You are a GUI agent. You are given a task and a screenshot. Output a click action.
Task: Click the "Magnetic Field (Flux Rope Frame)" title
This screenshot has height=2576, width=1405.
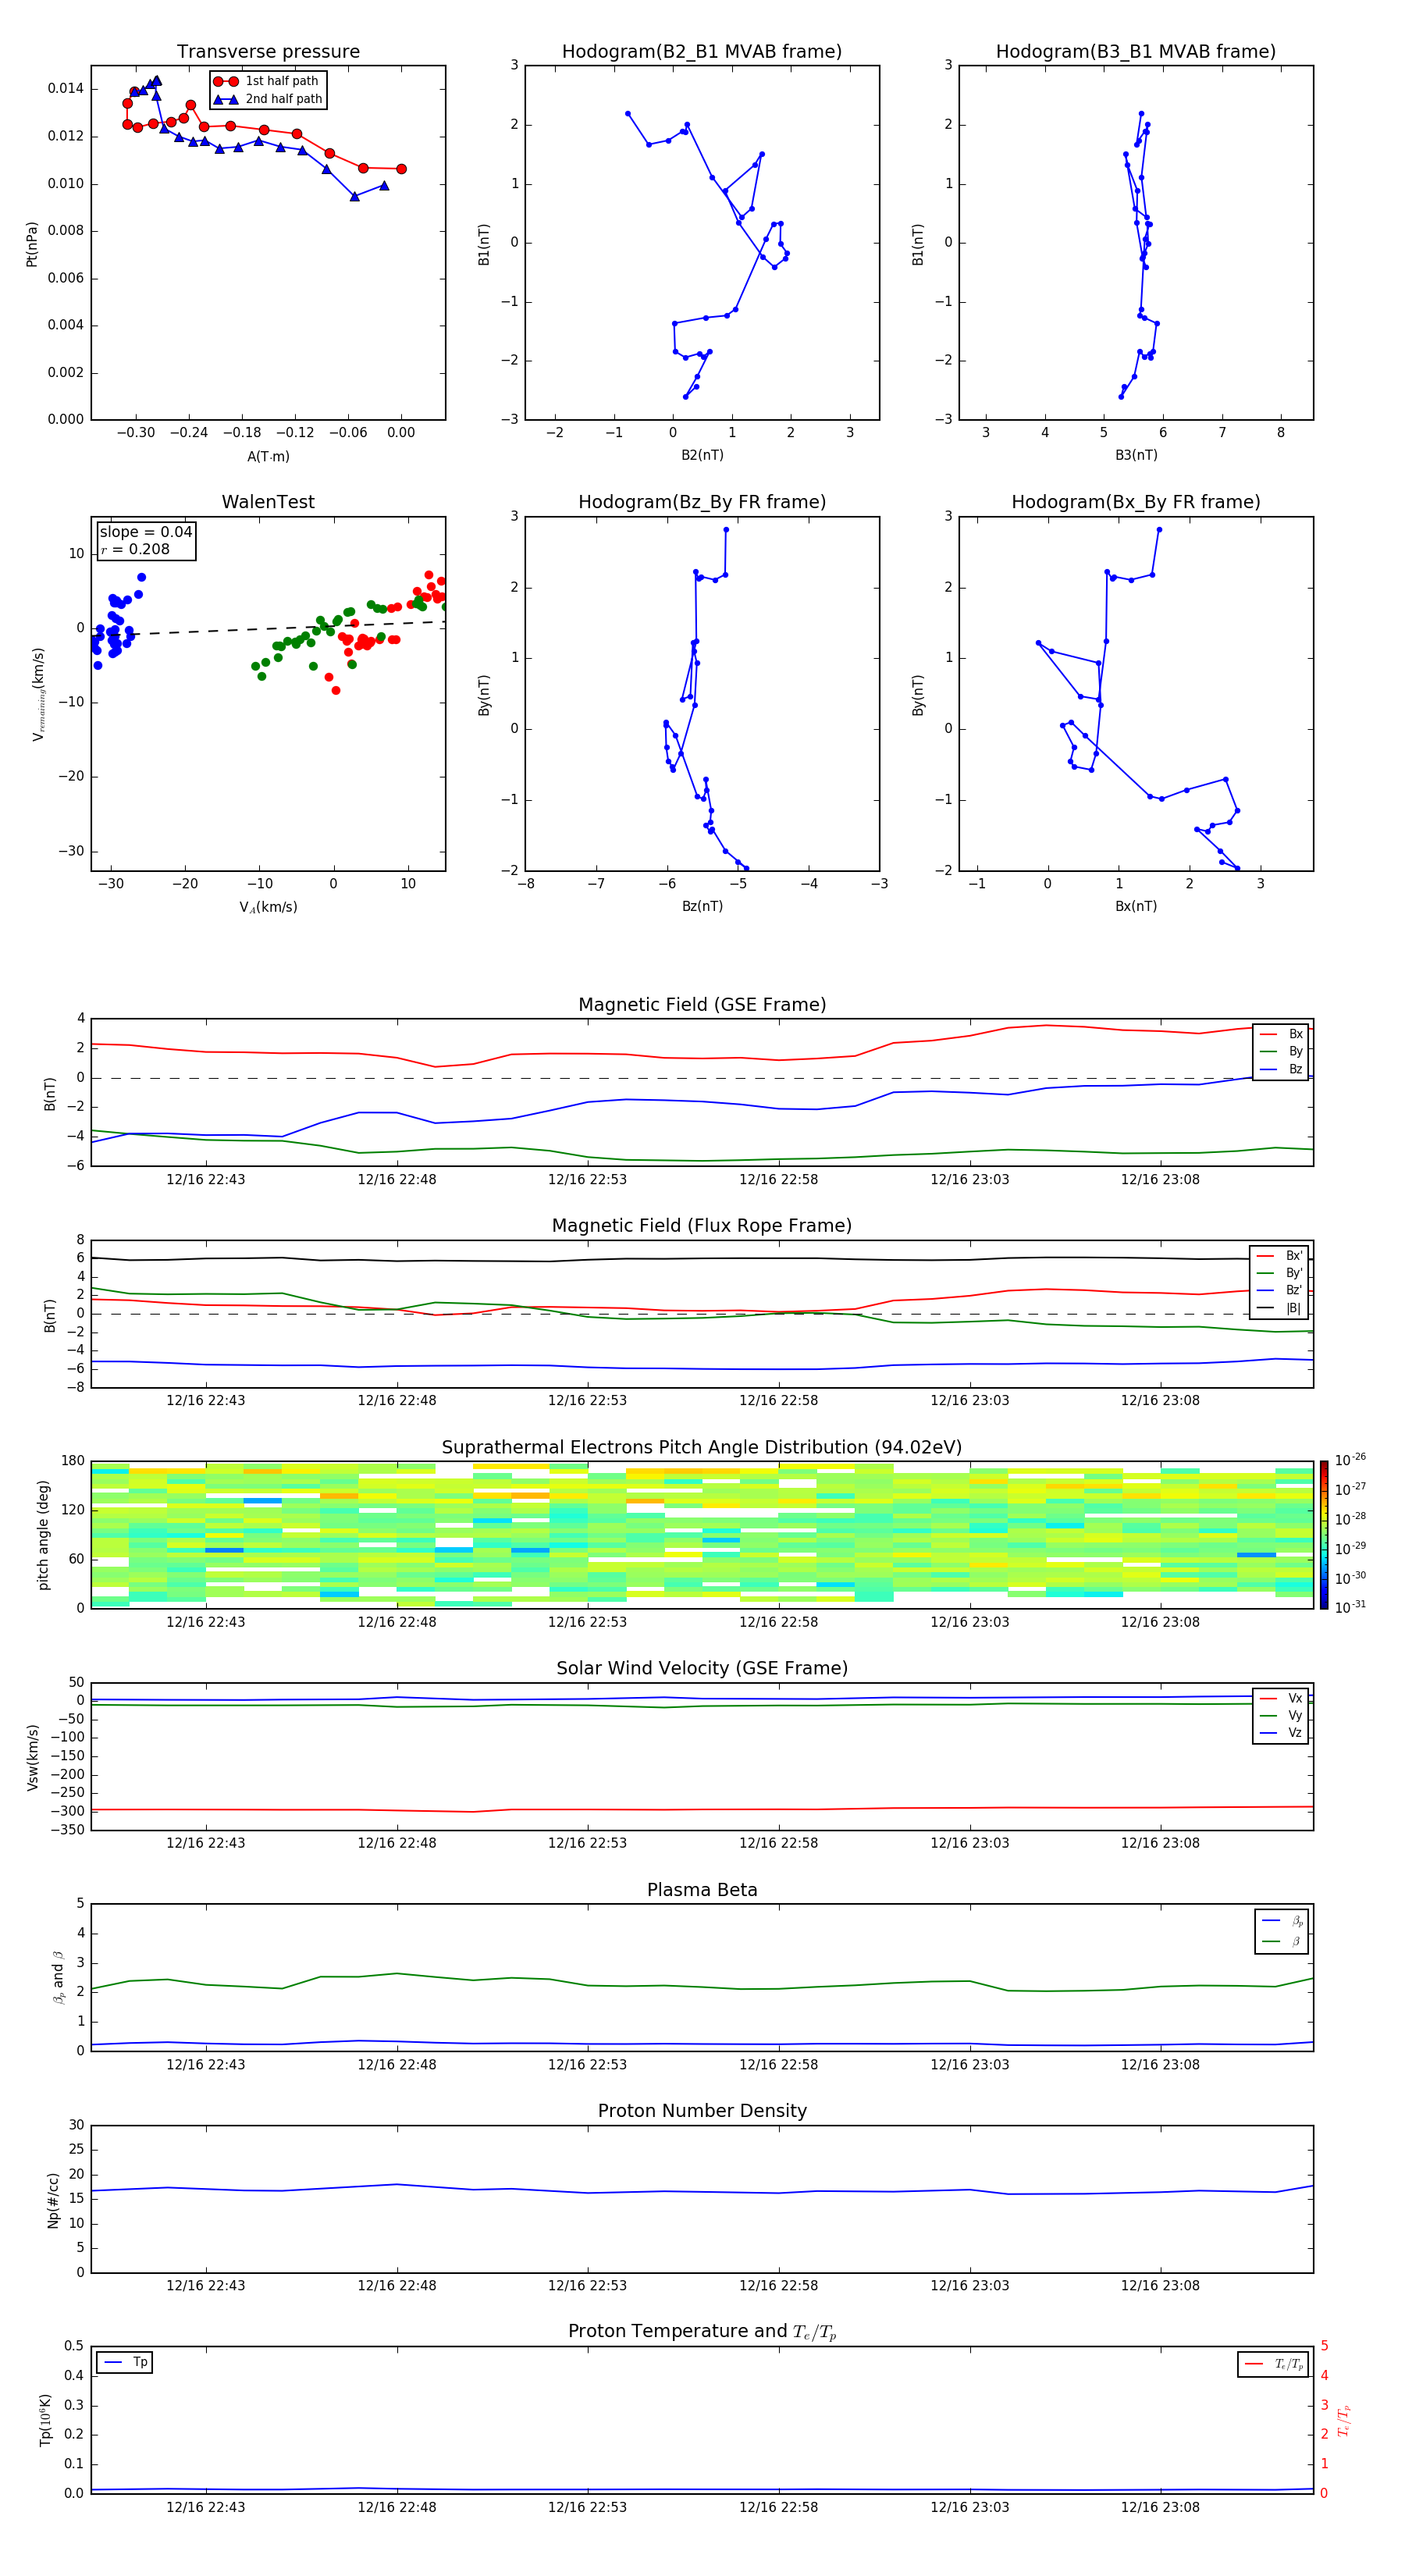(x=702, y=1226)
